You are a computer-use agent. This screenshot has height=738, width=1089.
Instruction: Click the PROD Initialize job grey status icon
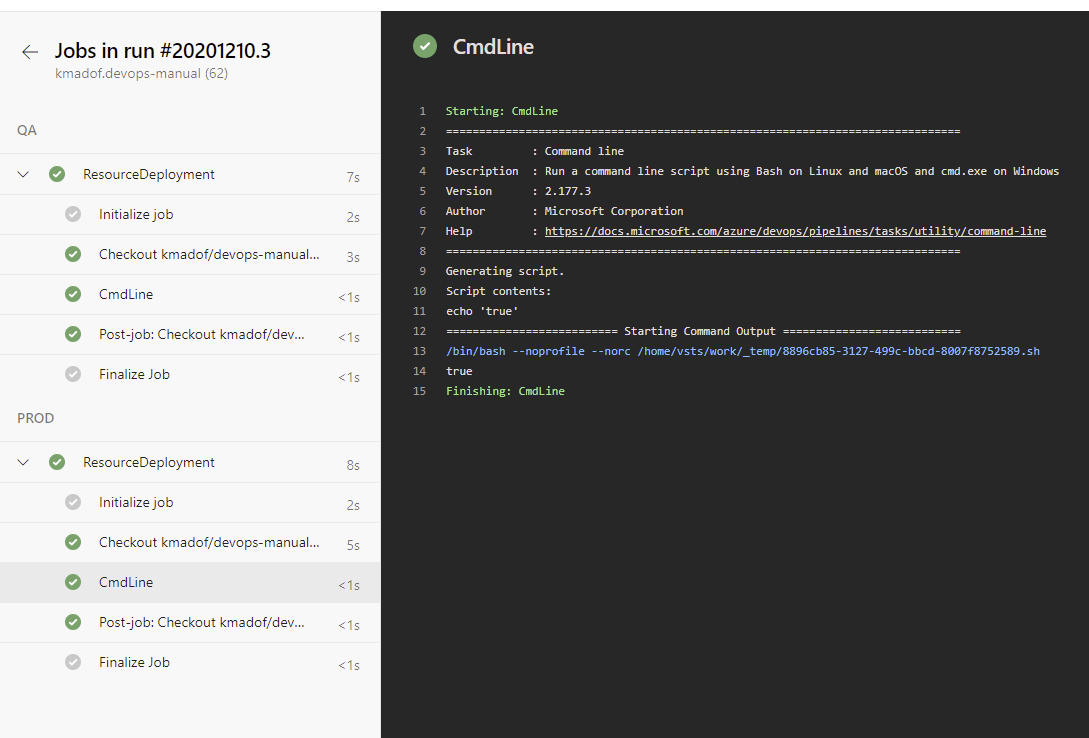pos(73,502)
